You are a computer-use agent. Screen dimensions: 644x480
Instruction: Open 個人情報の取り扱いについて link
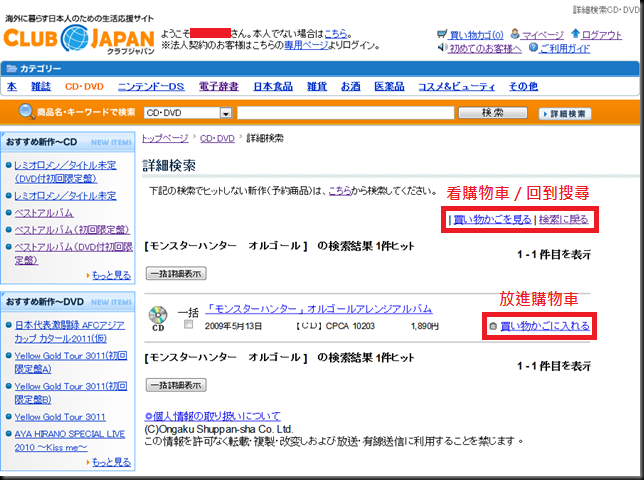pyautogui.click(x=212, y=416)
